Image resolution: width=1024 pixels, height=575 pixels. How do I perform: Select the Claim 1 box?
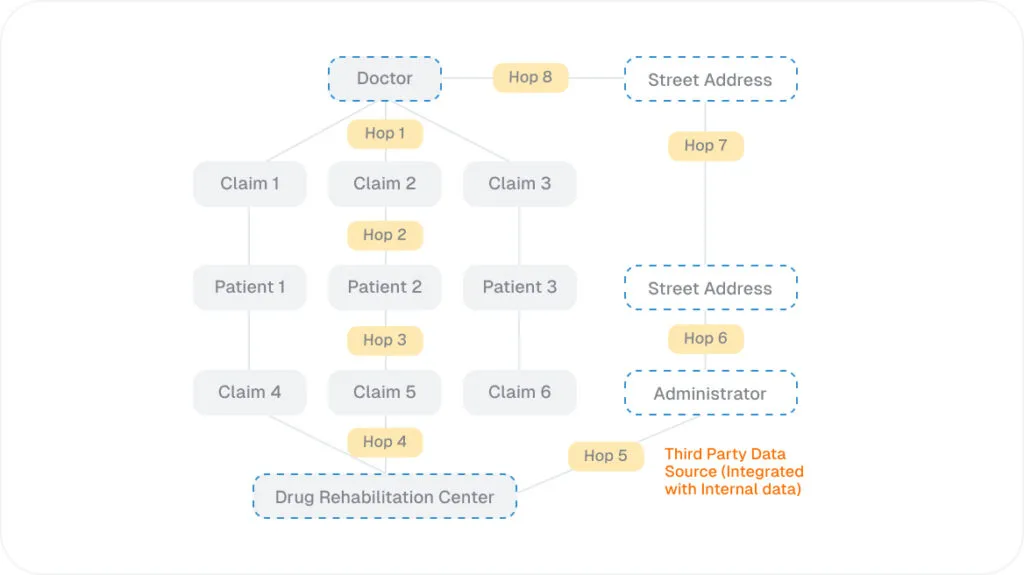coord(249,184)
